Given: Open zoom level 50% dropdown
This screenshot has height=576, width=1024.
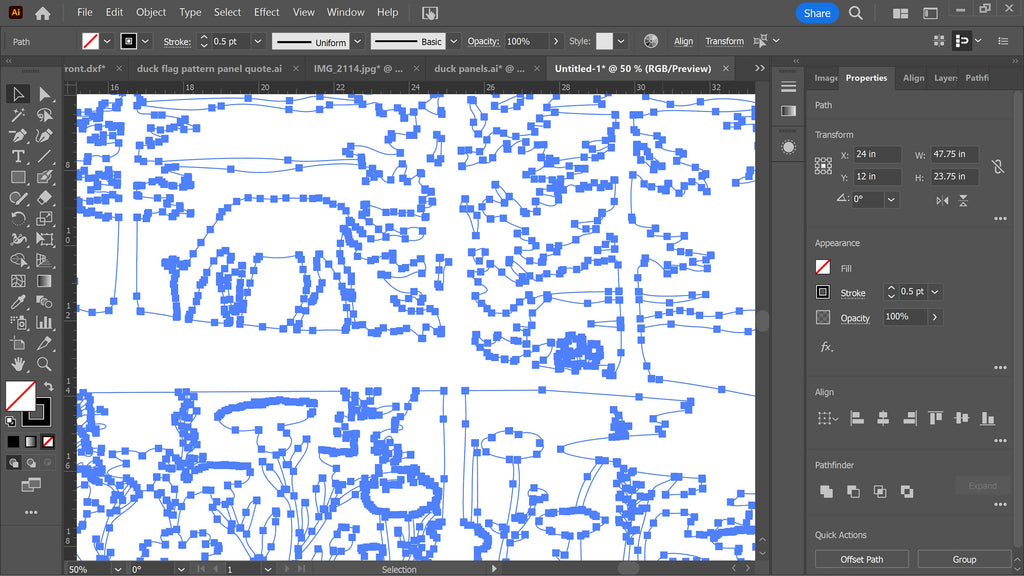Looking at the screenshot, I should [x=118, y=569].
